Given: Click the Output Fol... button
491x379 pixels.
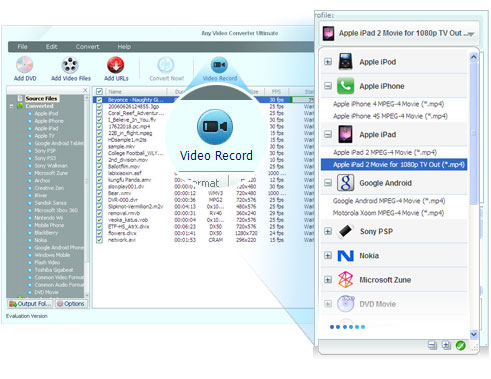Looking at the screenshot, I should click(30, 304).
